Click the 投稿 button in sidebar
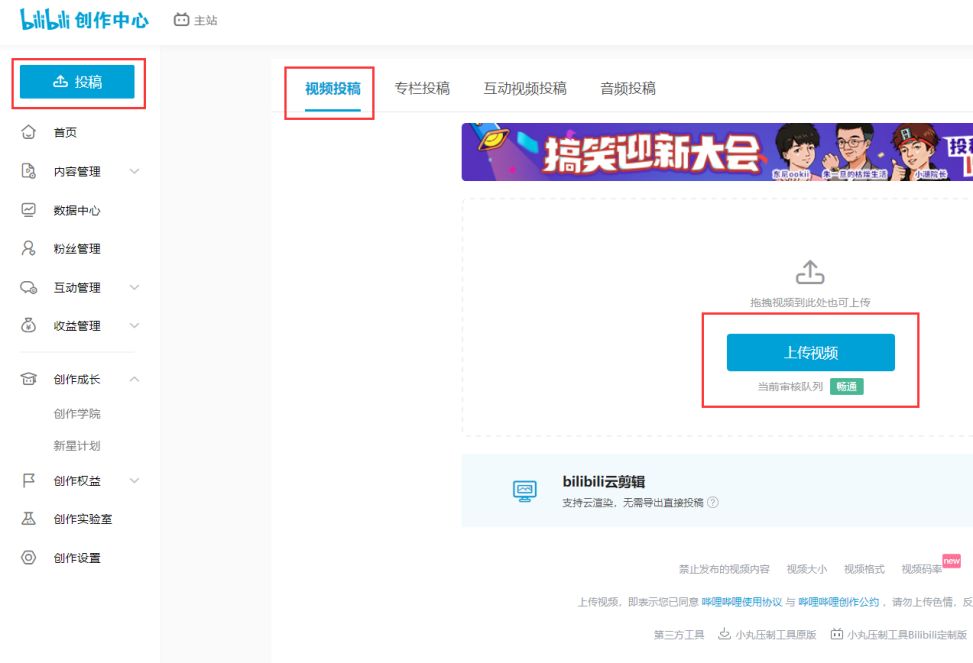This screenshot has width=973, height=663. pos(77,81)
